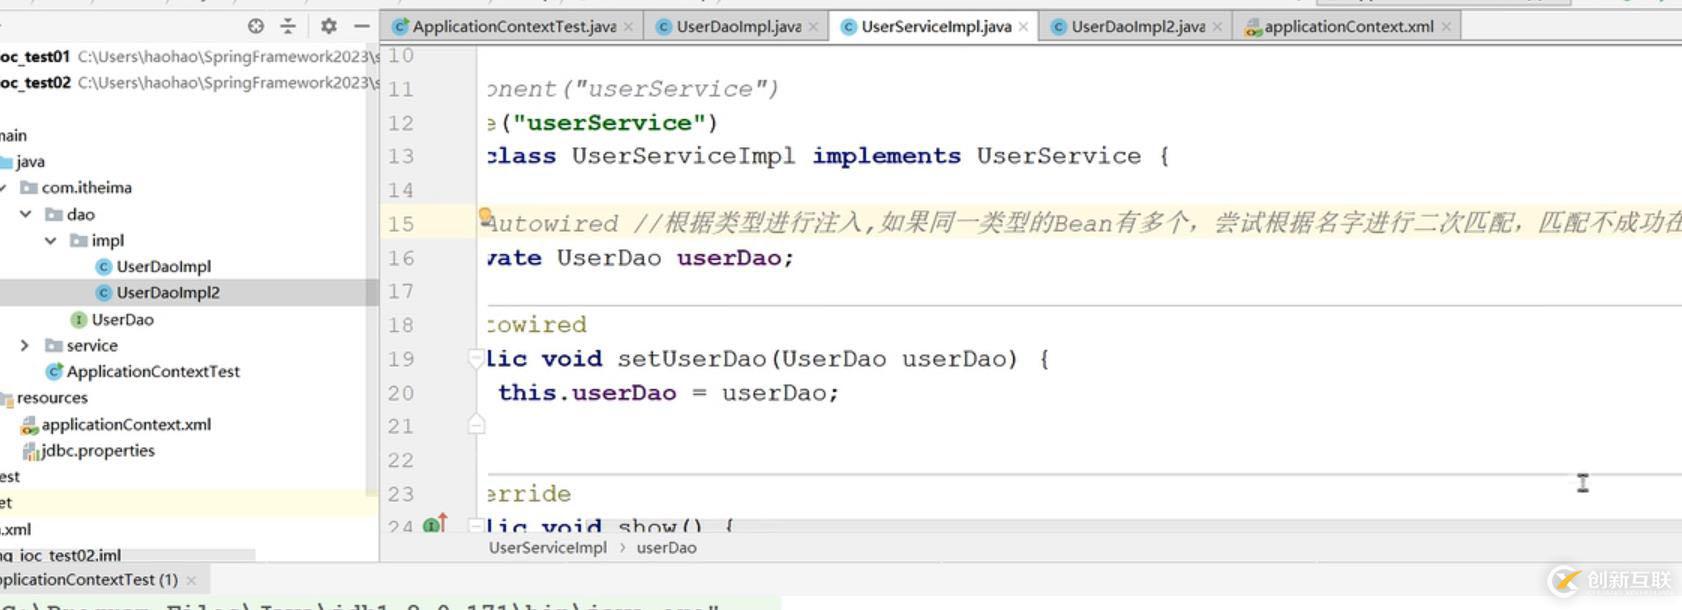
Task: Select UserDaoImpl class in project tree
Action: coord(163,267)
